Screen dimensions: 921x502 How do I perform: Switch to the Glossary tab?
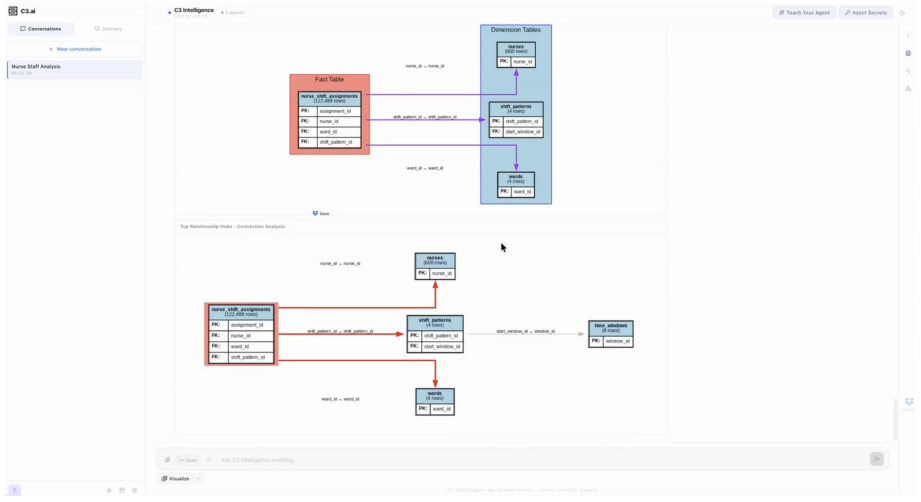(x=109, y=29)
